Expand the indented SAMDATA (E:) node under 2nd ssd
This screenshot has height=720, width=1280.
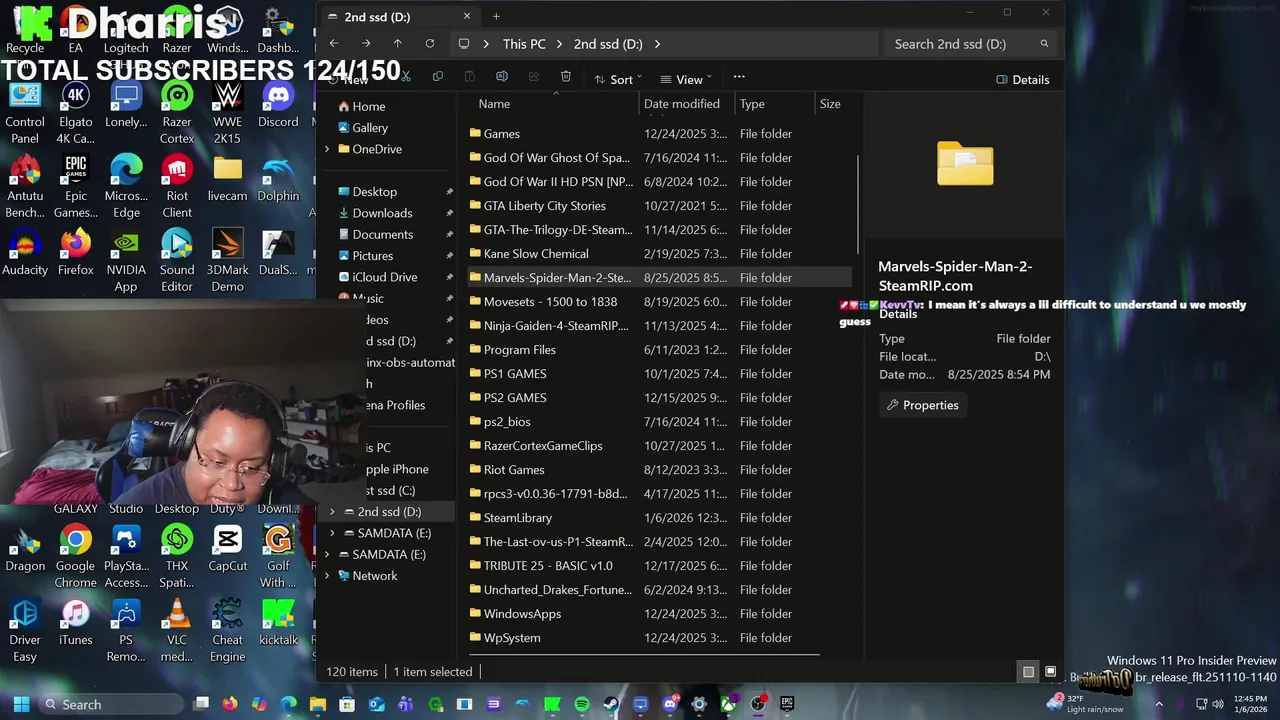(x=333, y=533)
